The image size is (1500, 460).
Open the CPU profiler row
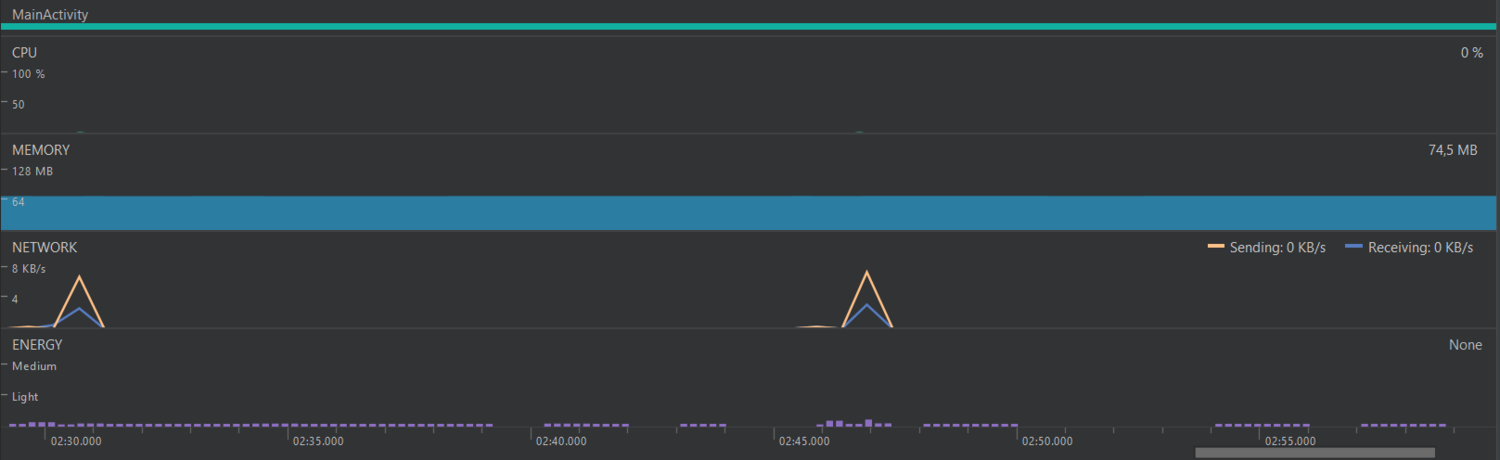point(24,52)
